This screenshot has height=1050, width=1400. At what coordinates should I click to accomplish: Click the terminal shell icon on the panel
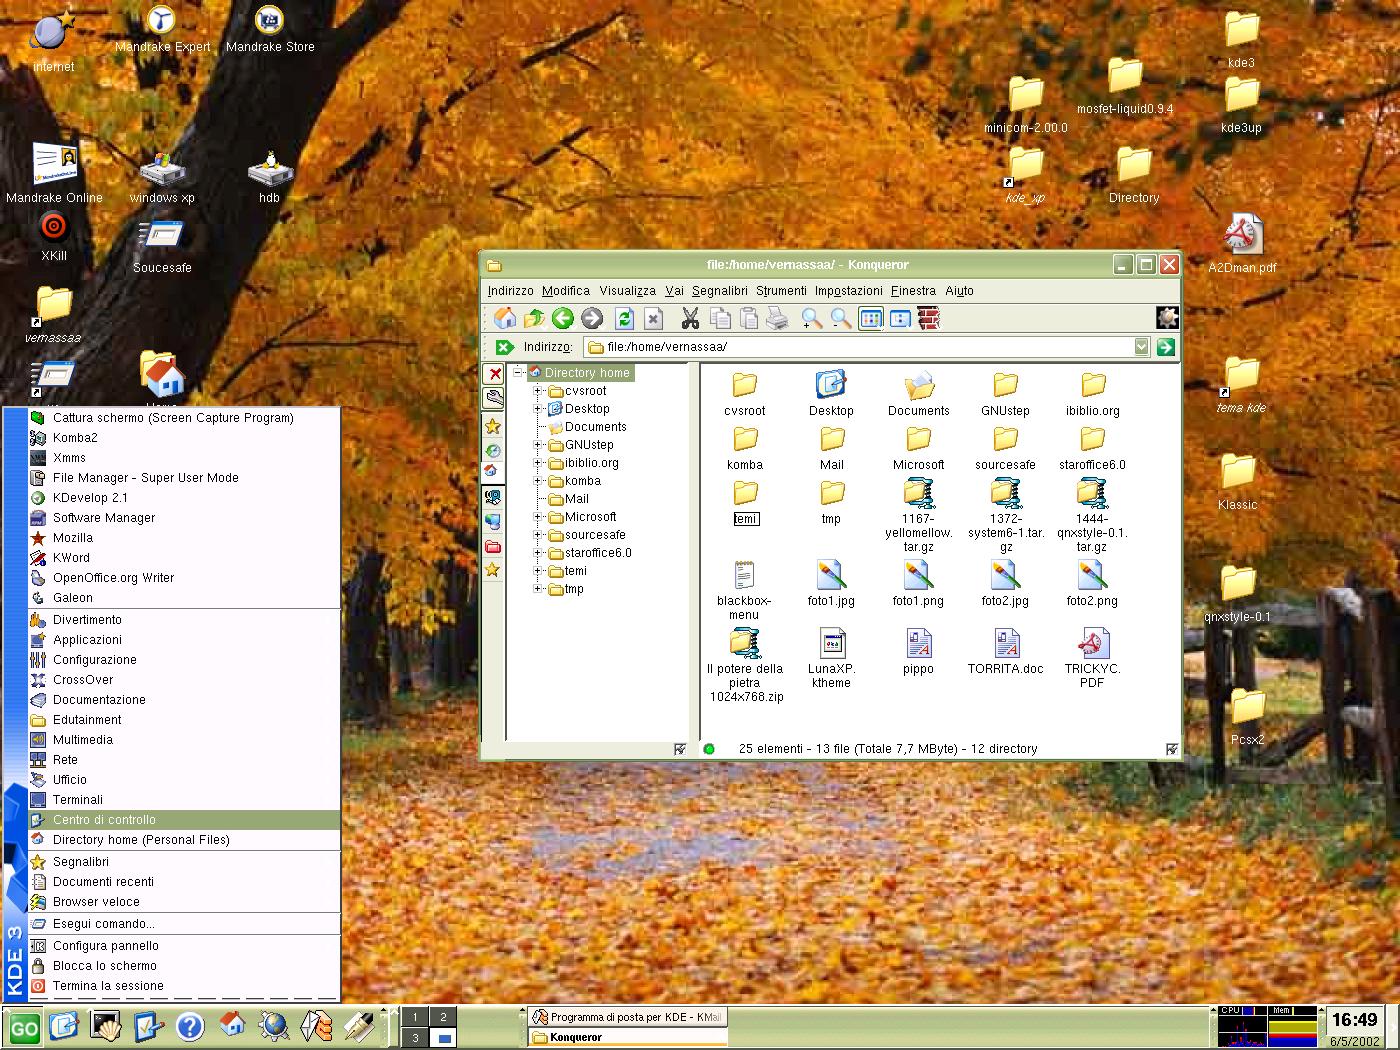coord(105,1026)
